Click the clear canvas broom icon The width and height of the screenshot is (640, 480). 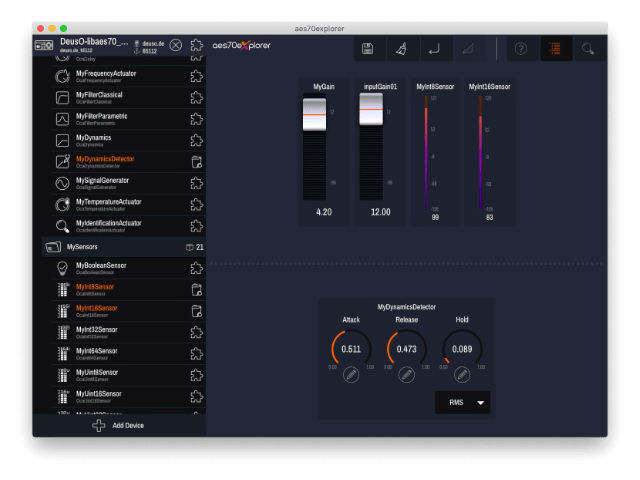(400, 48)
